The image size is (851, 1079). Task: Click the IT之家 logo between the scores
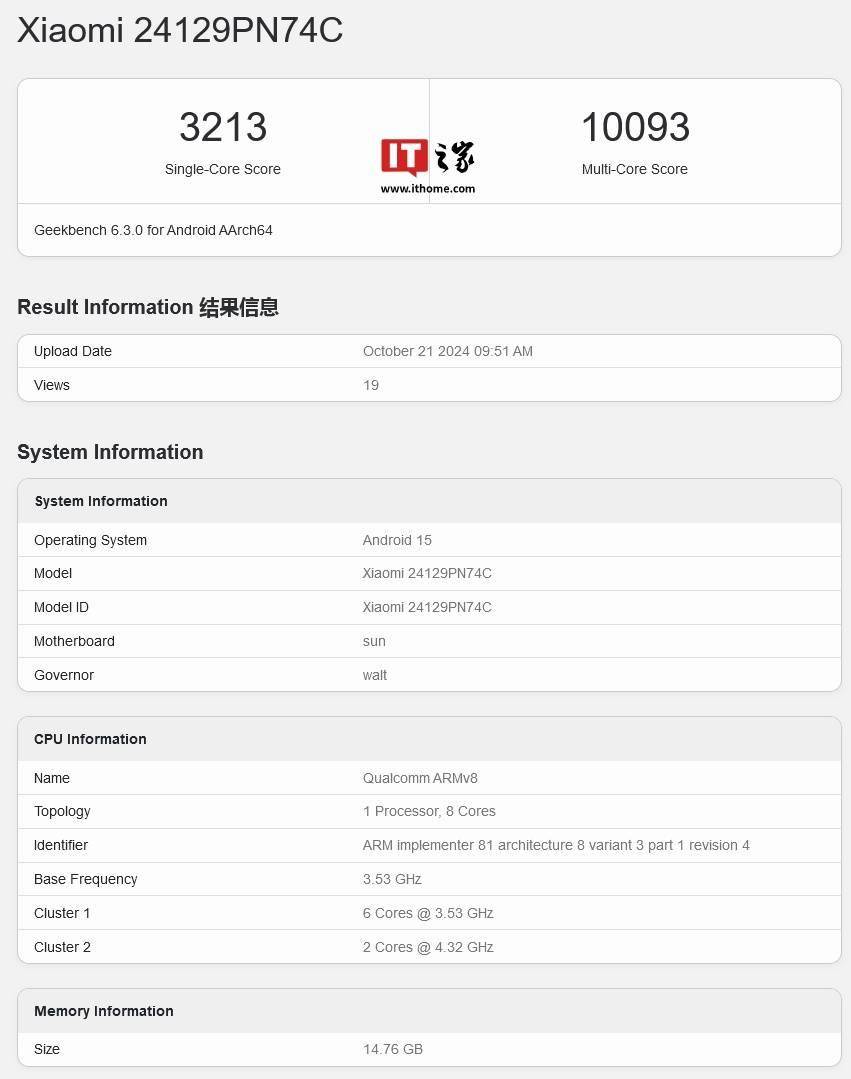(x=427, y=155)
